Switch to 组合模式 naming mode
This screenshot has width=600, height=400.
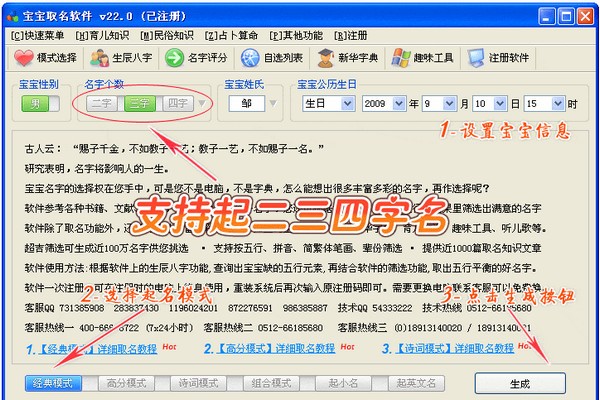(x=271, y=383)
